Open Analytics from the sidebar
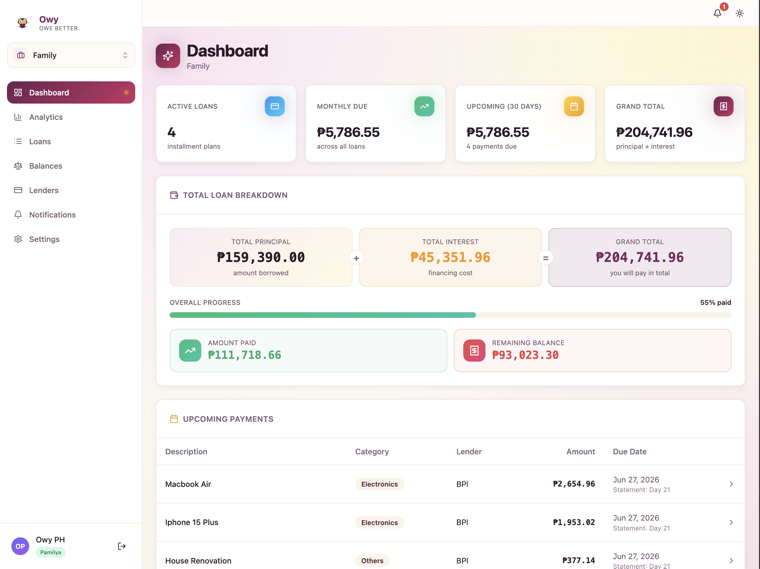 click(71, 117)
